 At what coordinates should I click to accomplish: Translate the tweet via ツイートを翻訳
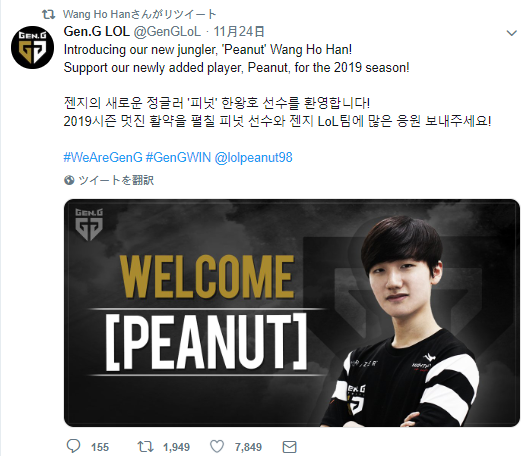point(116,180)
